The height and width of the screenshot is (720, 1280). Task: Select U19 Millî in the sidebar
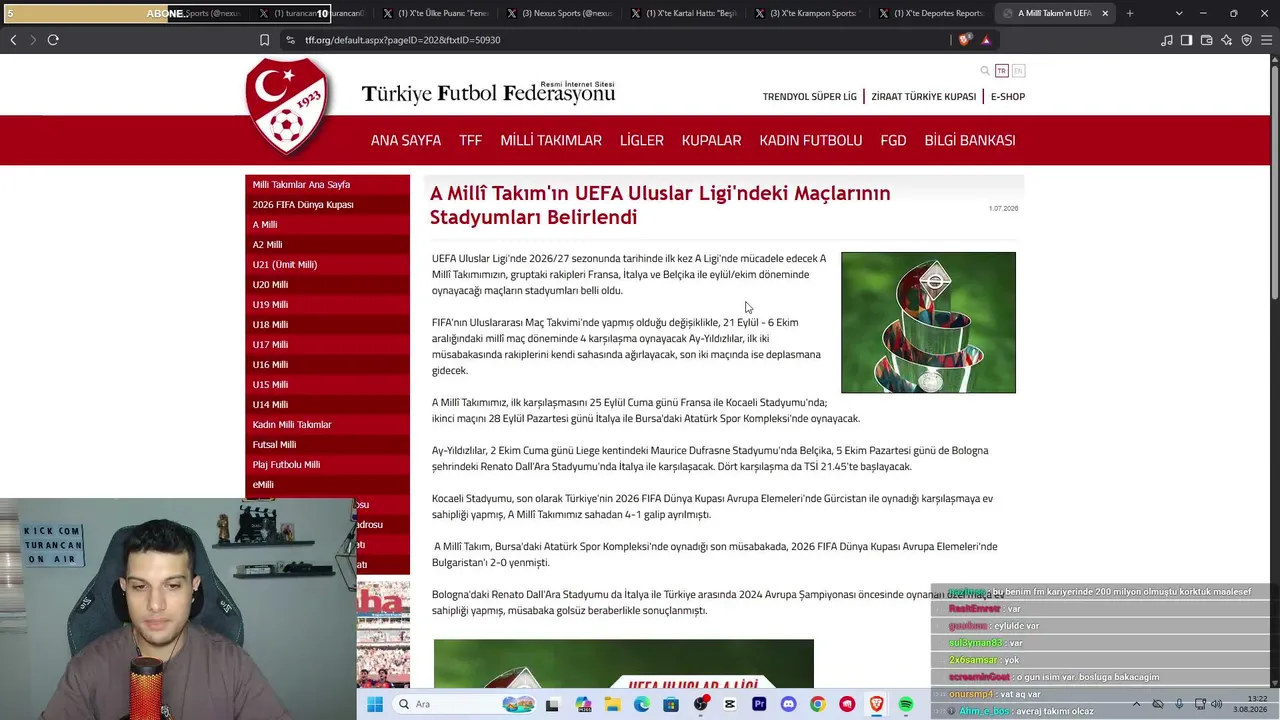(327, 305)
